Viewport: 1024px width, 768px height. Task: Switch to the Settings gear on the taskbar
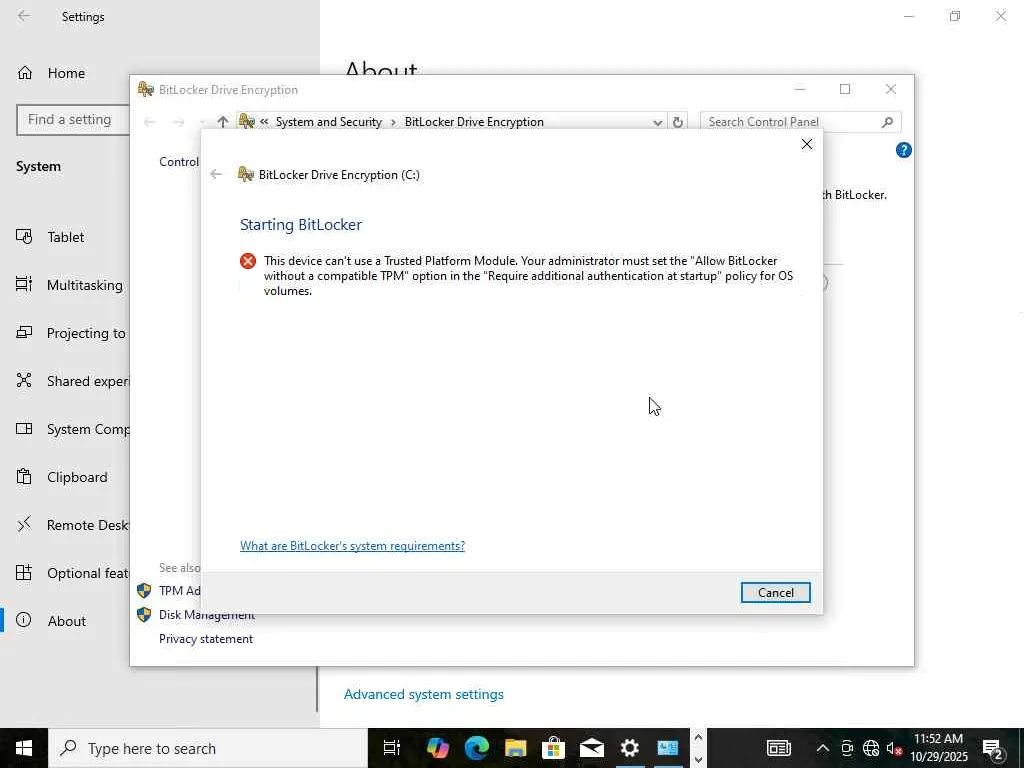(x=630, y=748)
